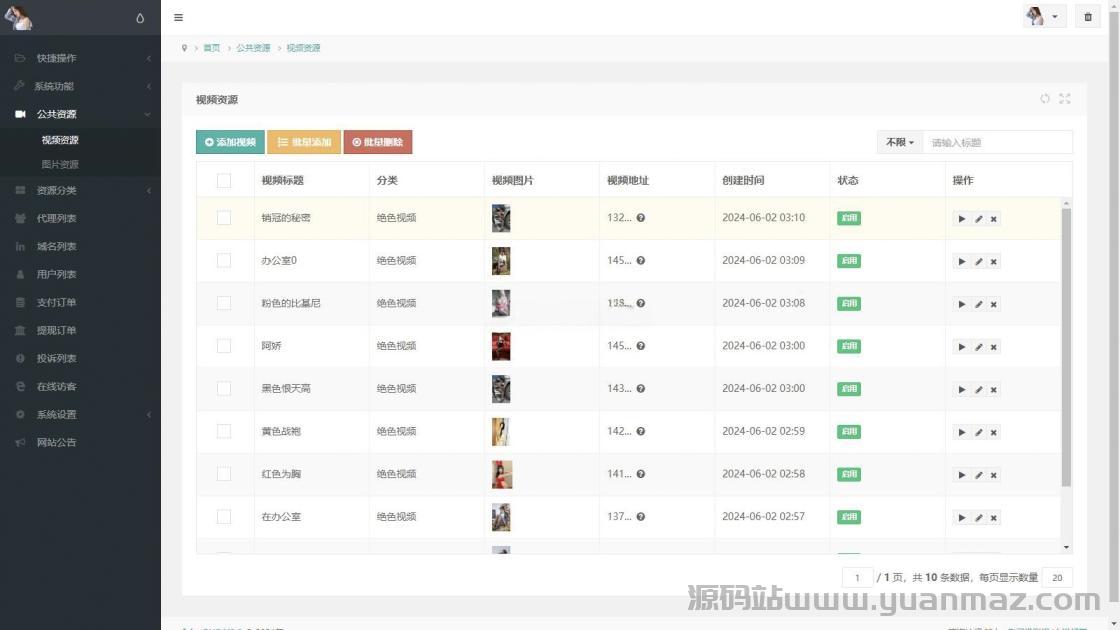The height and width of the screenshot is (630, 1120).
Task: Check the checkbox for 黑色恨天高 row
Action: click(224, 388)
